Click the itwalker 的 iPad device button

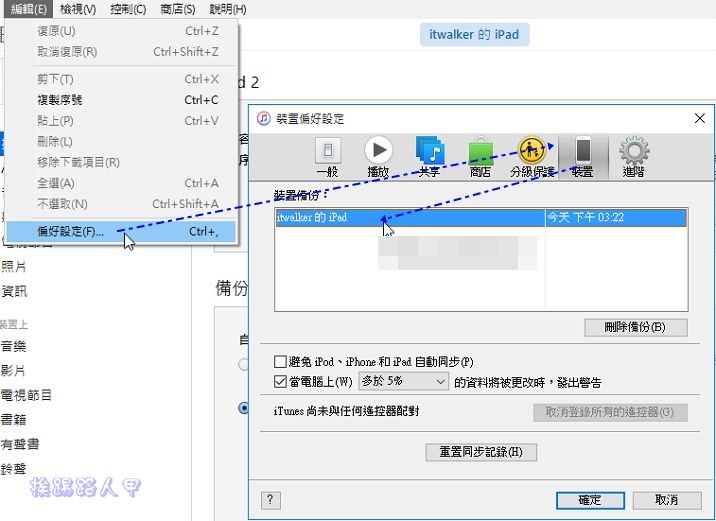point(474,35)
